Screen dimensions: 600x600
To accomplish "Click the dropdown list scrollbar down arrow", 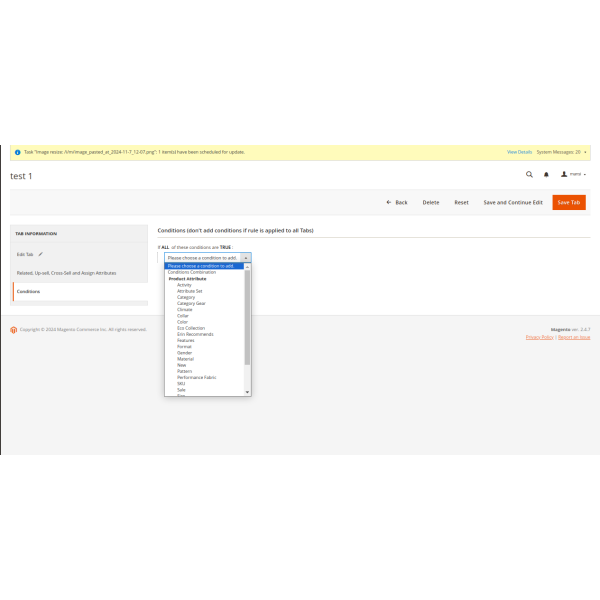I will click(x=248, y=393).
